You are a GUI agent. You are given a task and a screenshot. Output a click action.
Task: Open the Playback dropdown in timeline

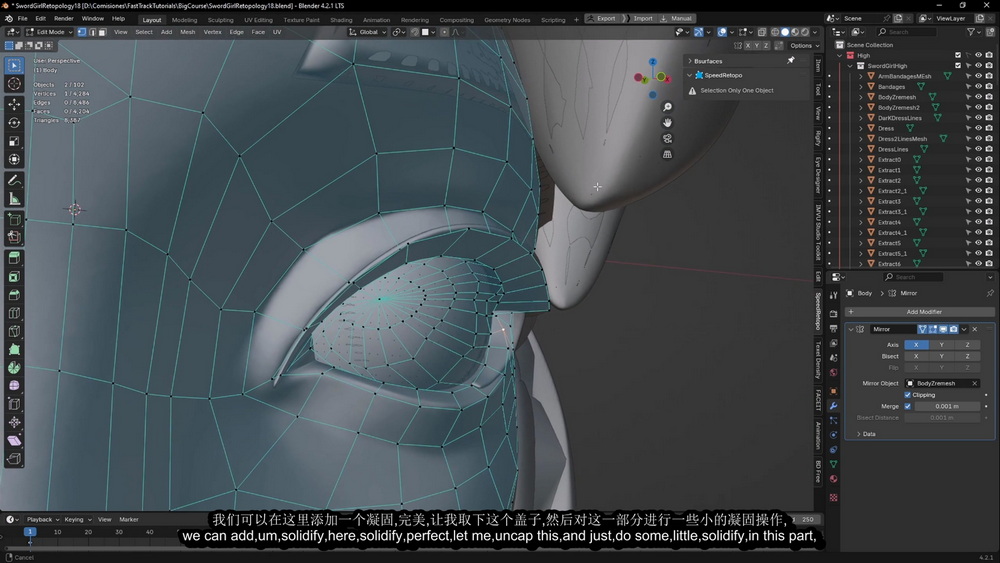tap(42, 520)
